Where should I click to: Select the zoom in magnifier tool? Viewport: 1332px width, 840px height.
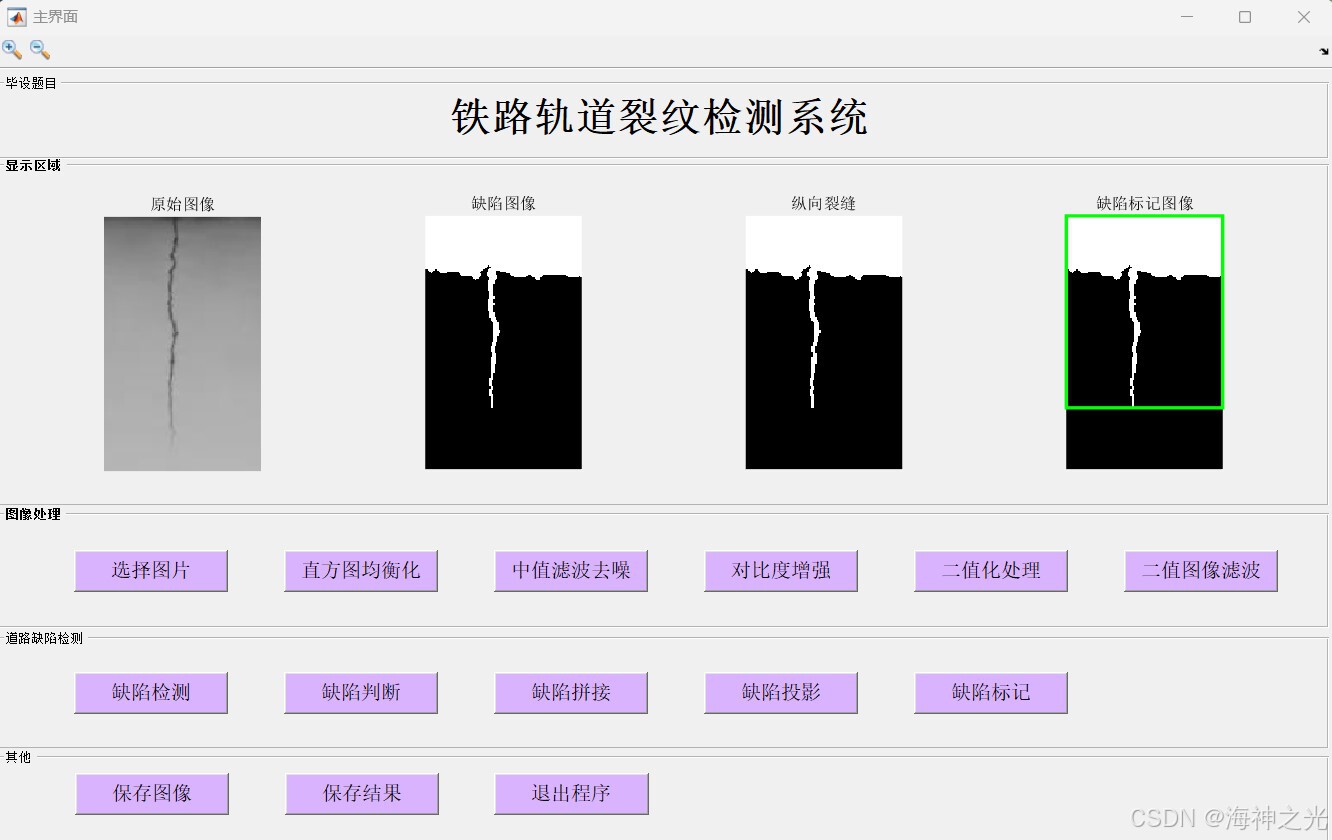pos(13,49)
